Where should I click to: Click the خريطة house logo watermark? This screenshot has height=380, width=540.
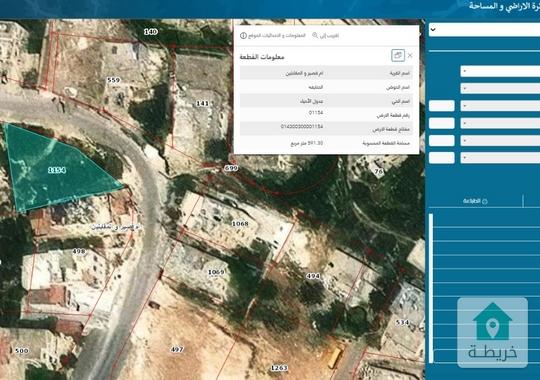pyautogui.click(x=492, y=332)
